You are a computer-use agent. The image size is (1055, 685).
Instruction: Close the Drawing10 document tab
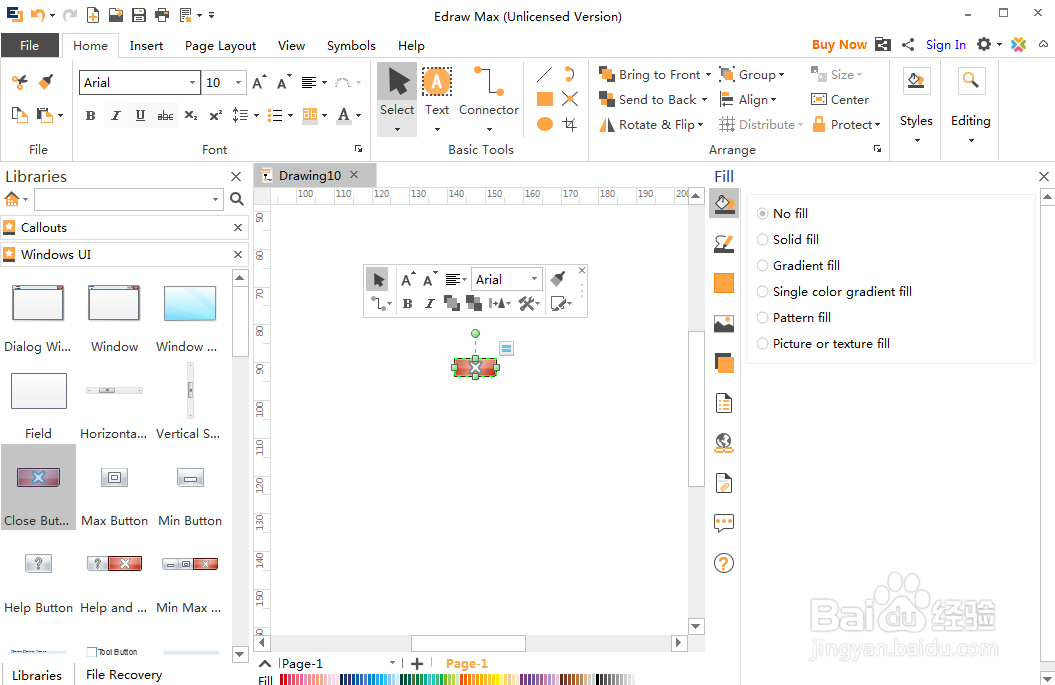354,175
